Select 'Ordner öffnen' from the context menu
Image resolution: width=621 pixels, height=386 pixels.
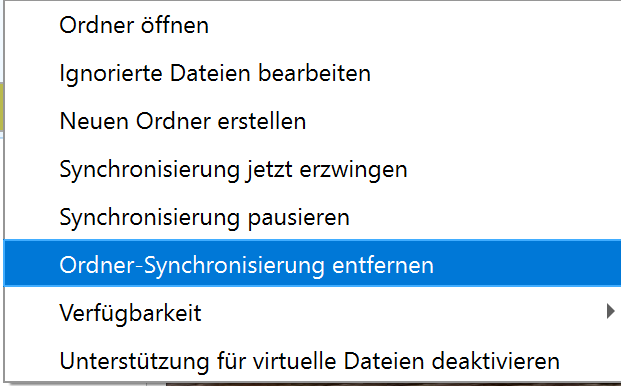[x=312, y=25]
